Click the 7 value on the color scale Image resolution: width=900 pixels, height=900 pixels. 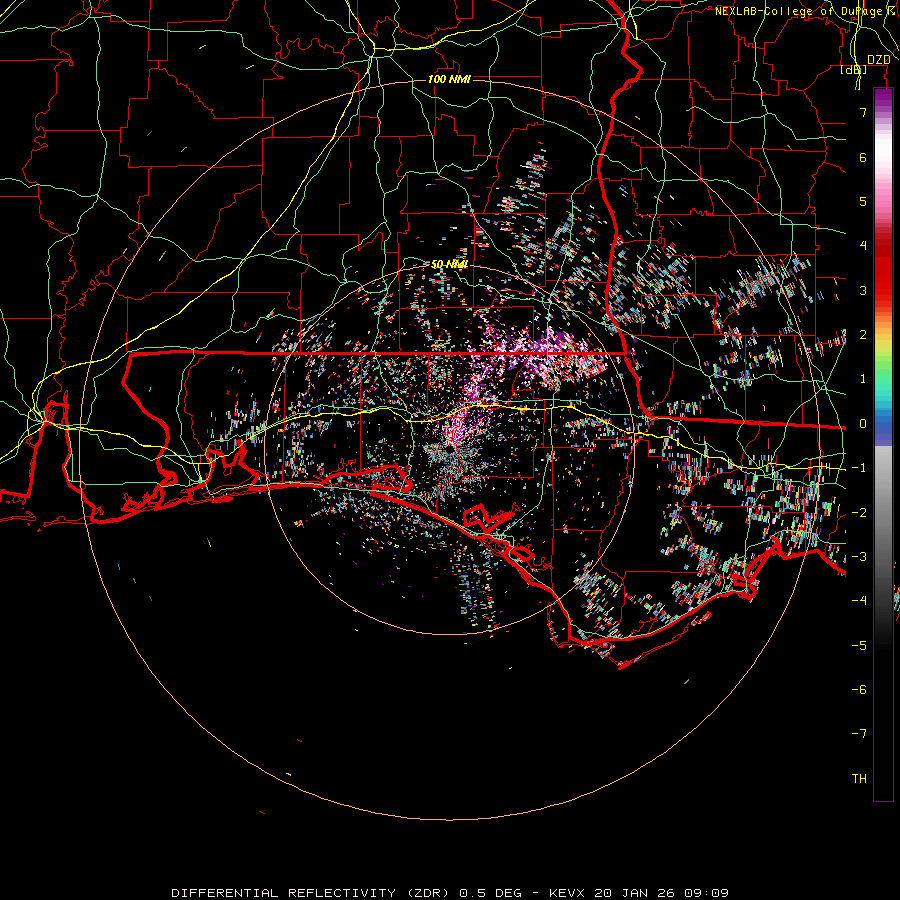863,112
